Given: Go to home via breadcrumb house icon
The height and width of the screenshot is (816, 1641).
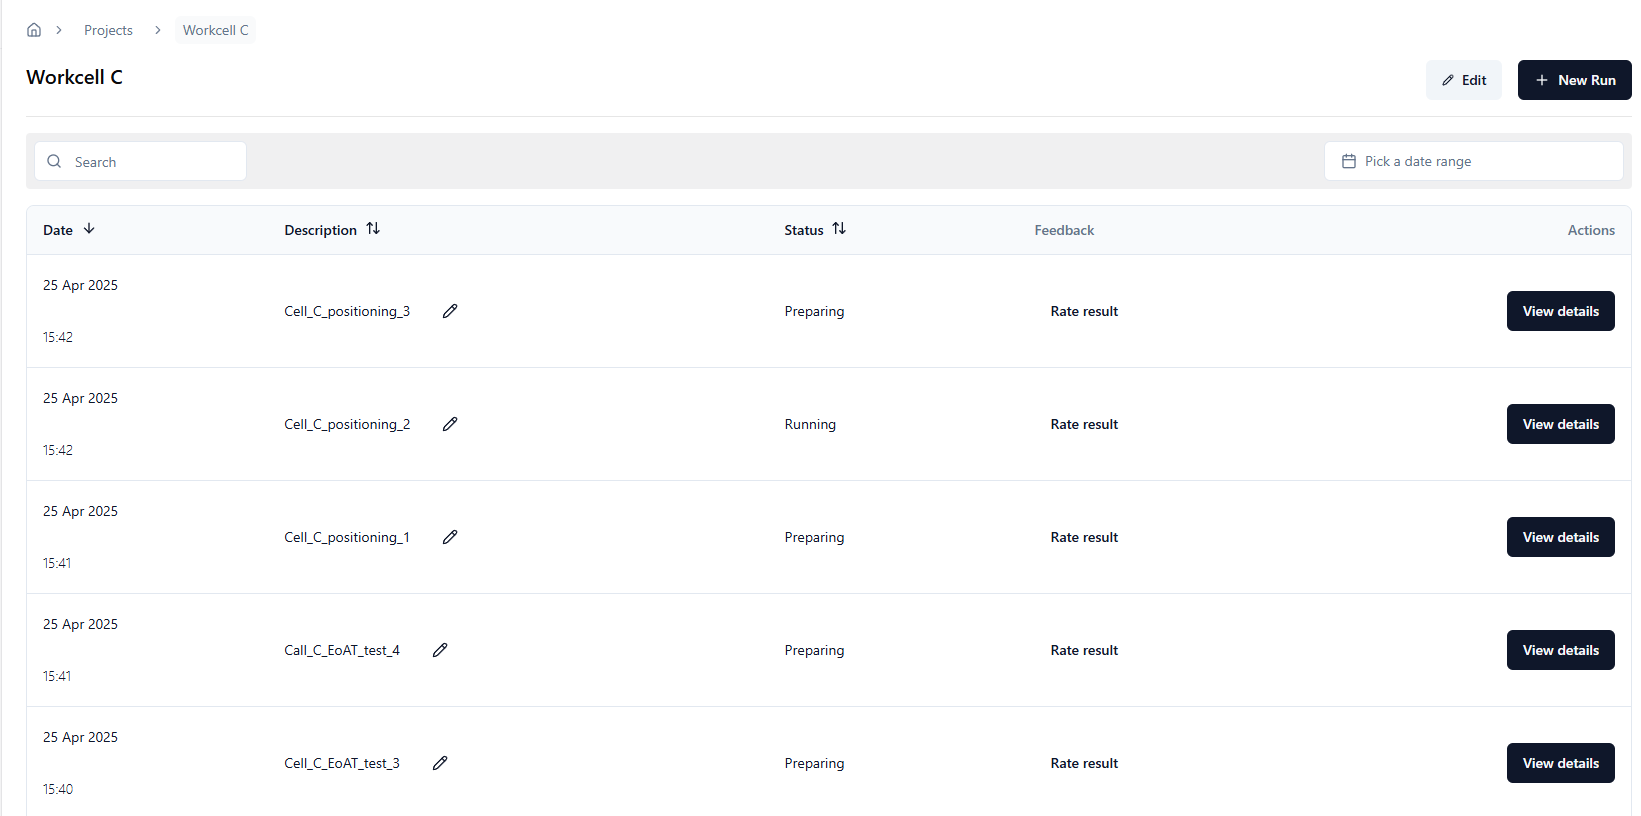Looking at the screenshot, I should tap(34, 30).
